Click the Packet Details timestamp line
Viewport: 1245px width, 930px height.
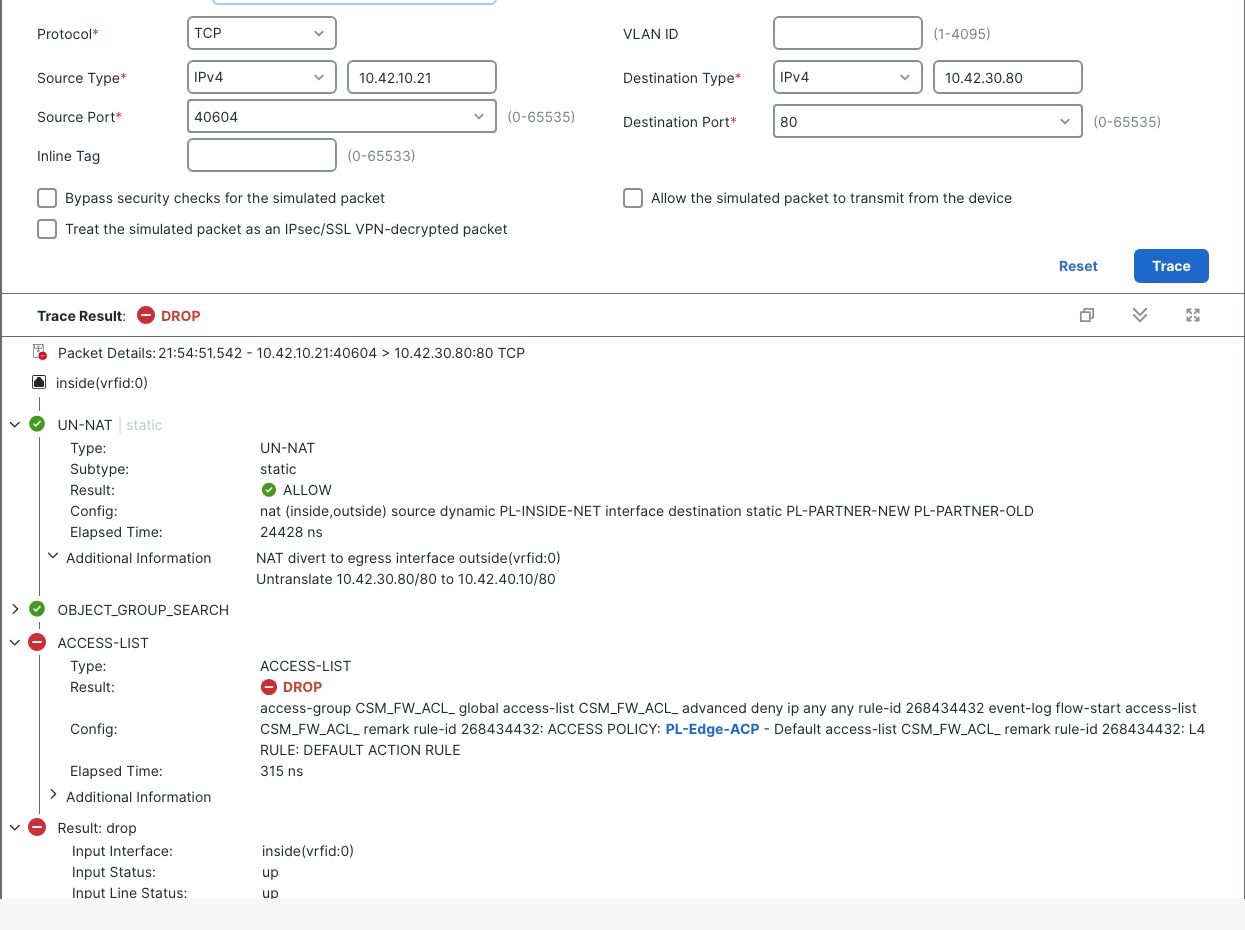click(x=291, y=353)
